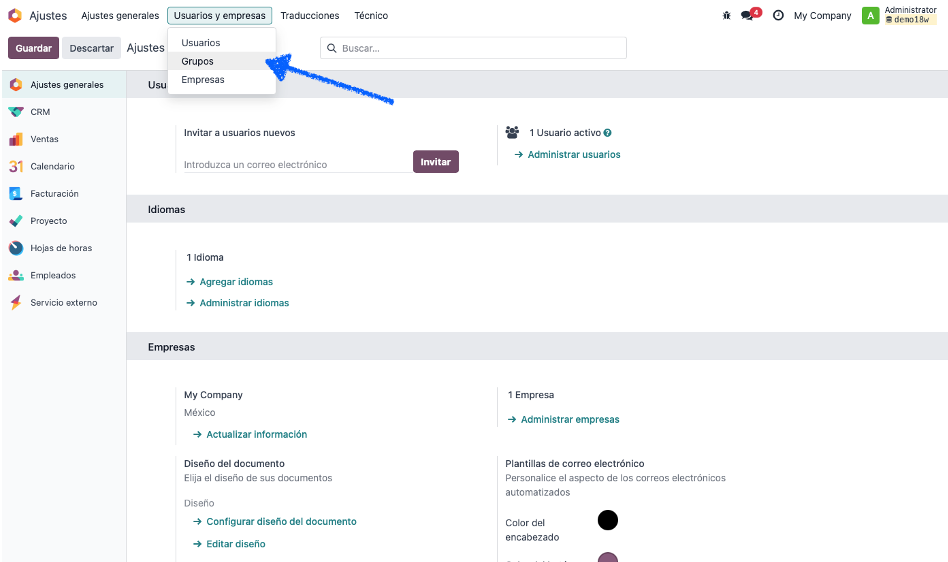Viewport: 948px width, 562px height.
Task: Select Ventas icon in sidebar
Action: [16, 139]
